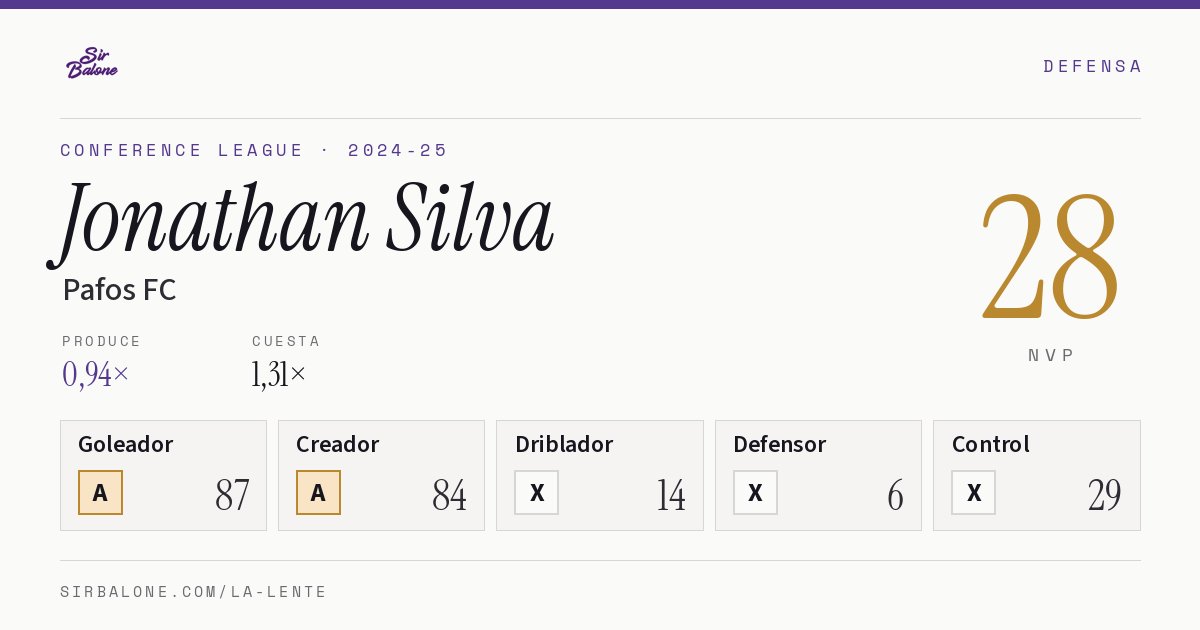Click the Cuesta 1,31× value
Image resolution: width=1200 pixels, height=630 pixels.
pos(279,374)
